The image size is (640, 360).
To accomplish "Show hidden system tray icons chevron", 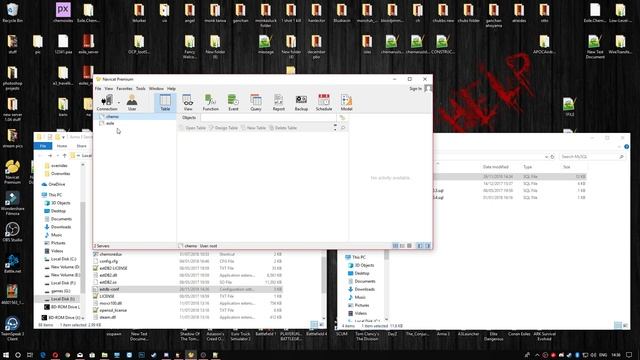I will point(537,355).
